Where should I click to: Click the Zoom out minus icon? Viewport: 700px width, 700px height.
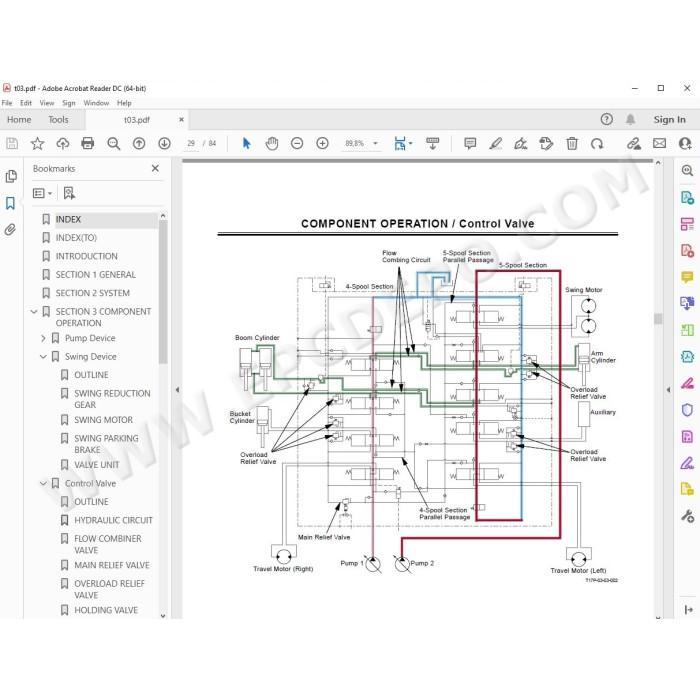pos(296,143)
